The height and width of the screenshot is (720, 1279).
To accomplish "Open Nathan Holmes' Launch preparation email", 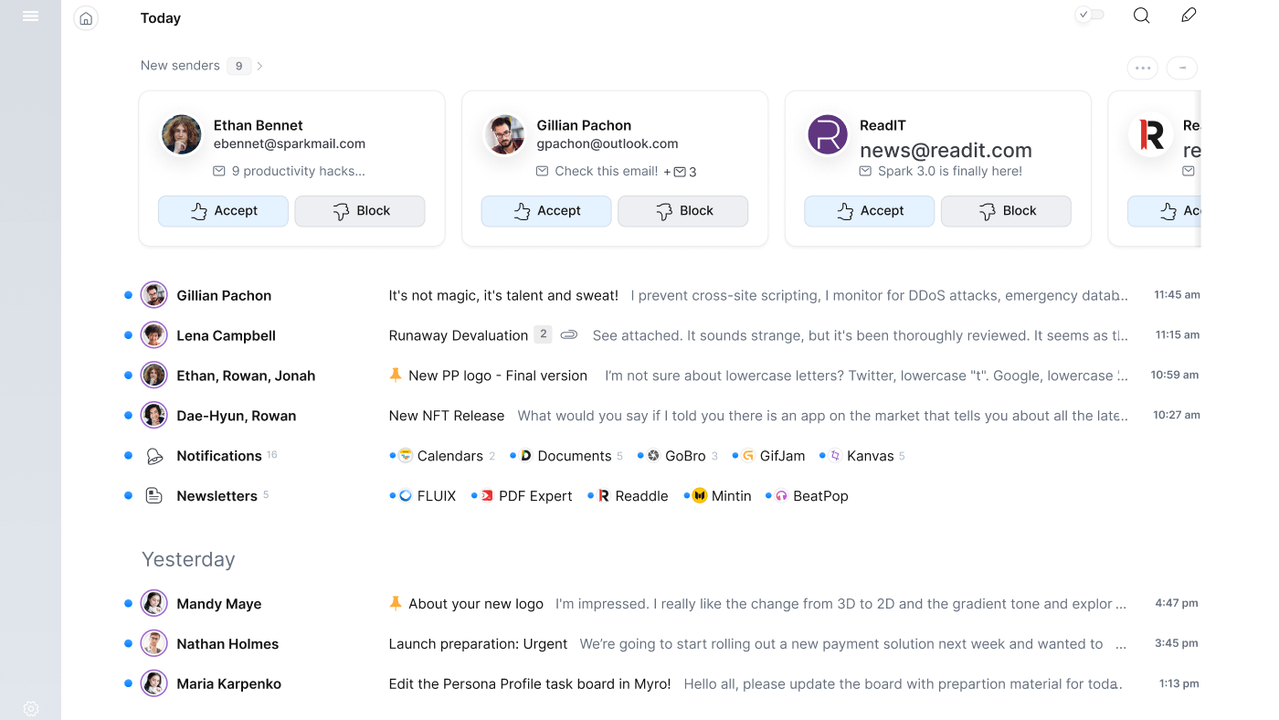I will 478,644.
